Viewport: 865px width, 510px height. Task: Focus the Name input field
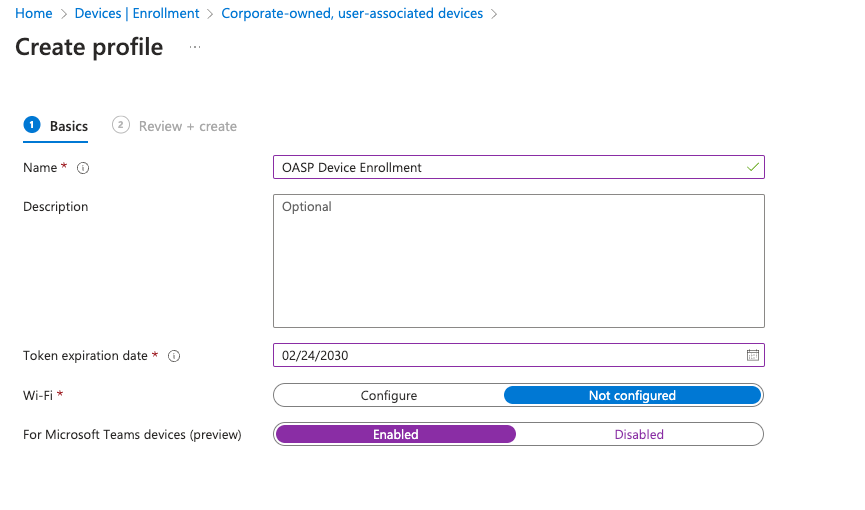pyautogui.click(x=510, y=167)
